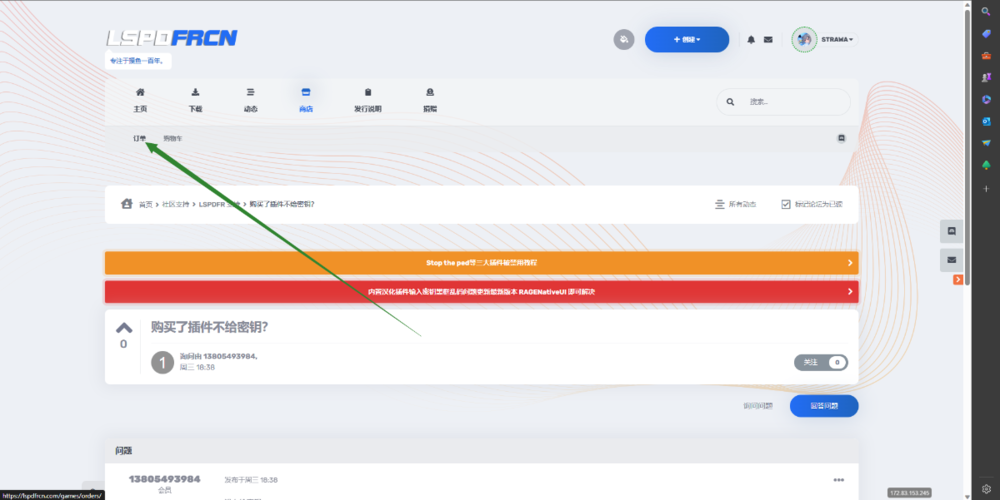Go to the 下载 (Downloads) nav tab
The height and width of the screenshot is (500, 1000).
click(x=195, y=100)
